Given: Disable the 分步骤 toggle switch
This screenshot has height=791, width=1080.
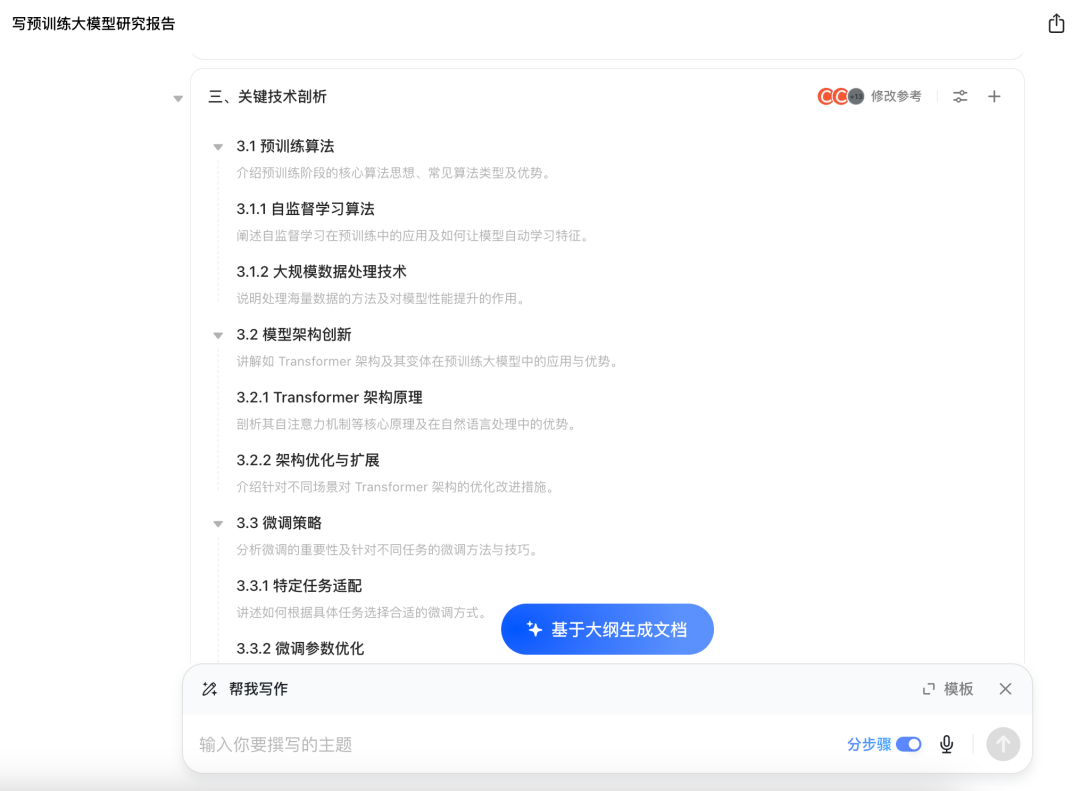Looking at the screenshot, I should [909, 744].
